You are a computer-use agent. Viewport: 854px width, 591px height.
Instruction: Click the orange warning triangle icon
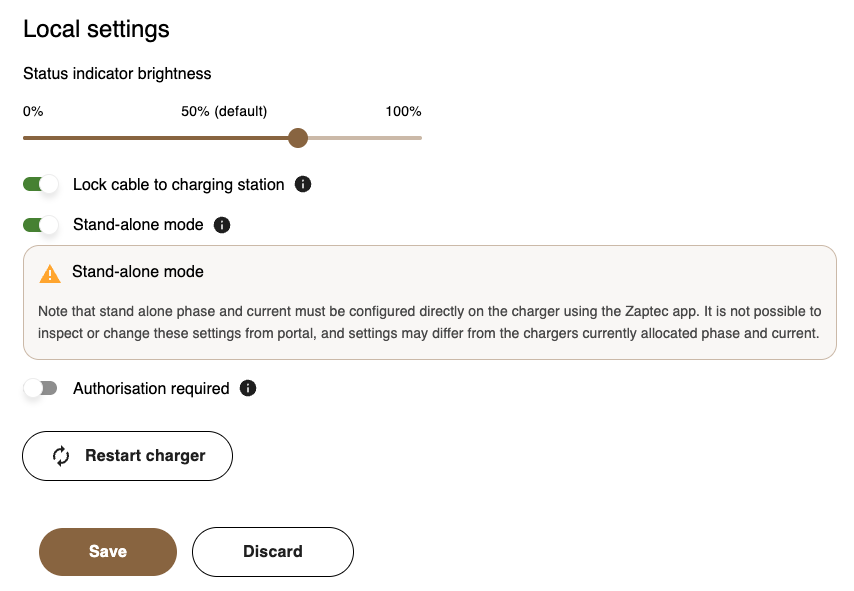pyautogui.click(x=50, y=273)
